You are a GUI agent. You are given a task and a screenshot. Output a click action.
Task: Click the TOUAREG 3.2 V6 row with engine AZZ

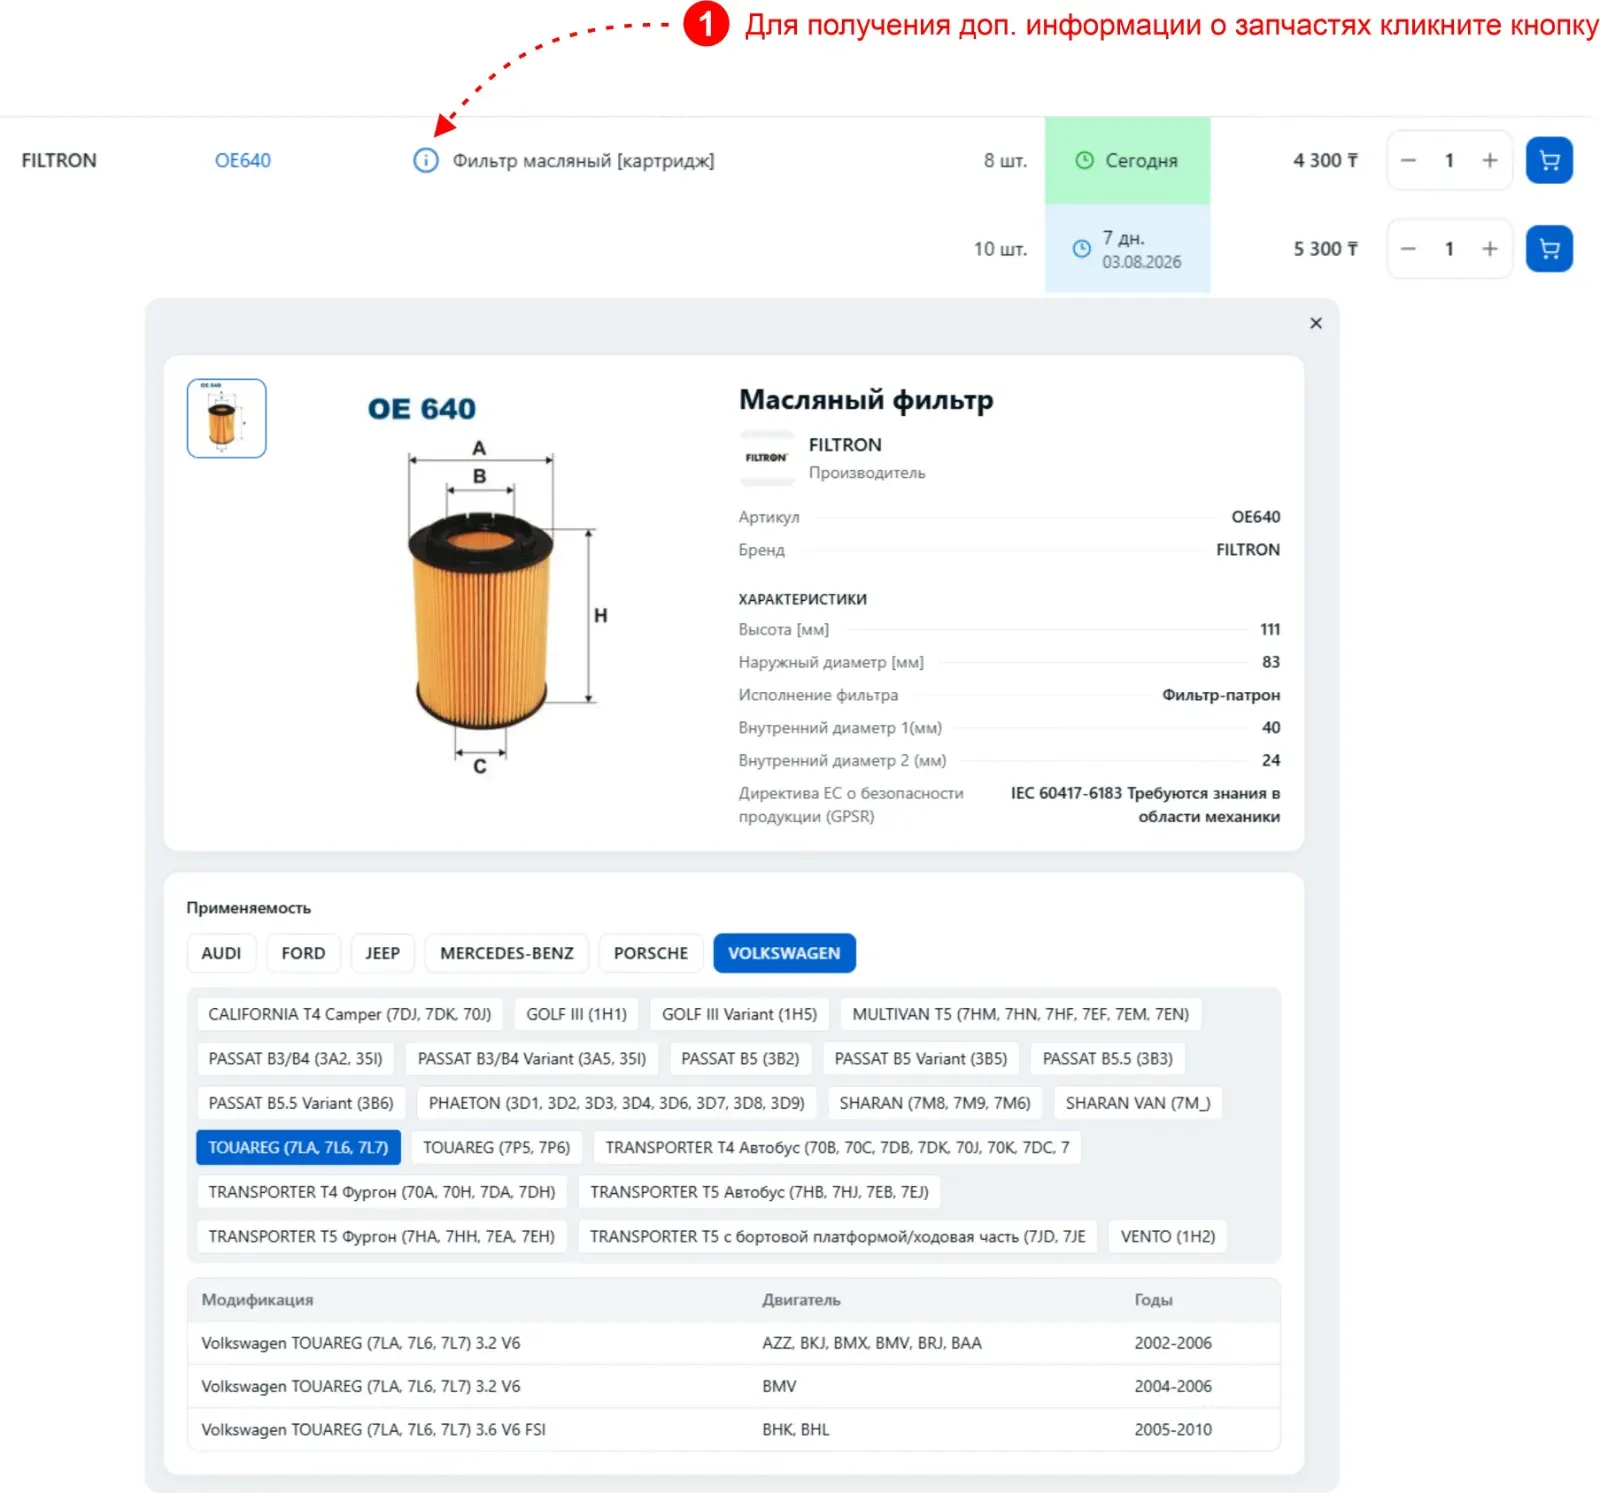pyautogui.click(x=733, y=1343)
